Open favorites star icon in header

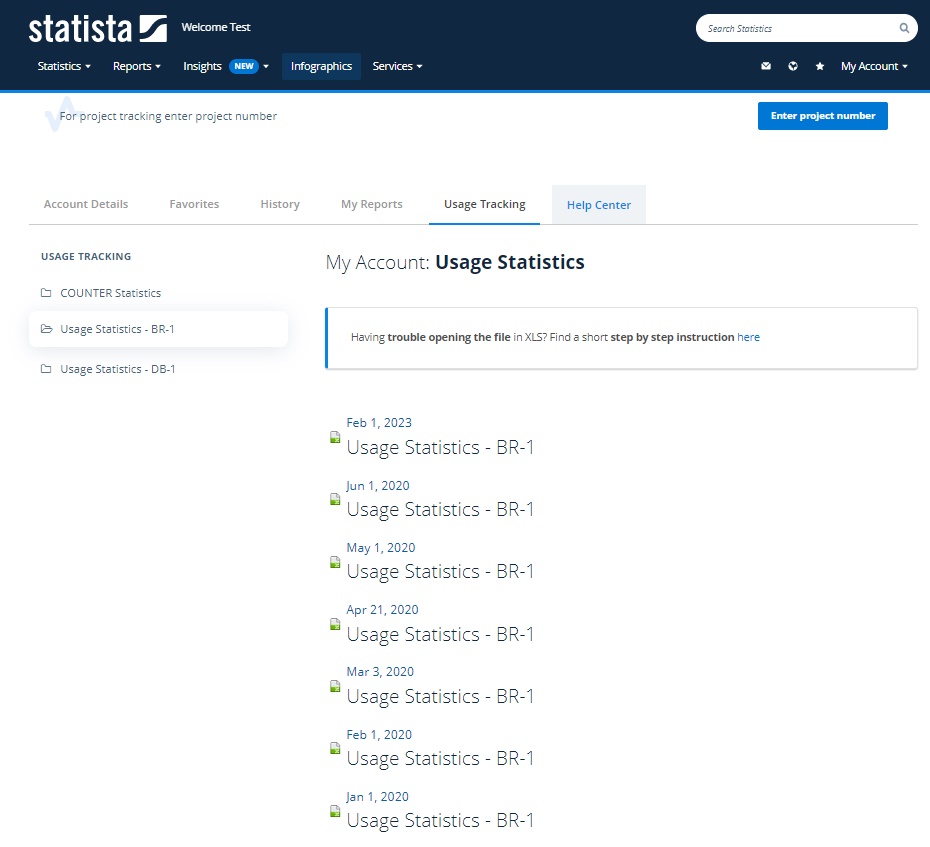point(820,66)
